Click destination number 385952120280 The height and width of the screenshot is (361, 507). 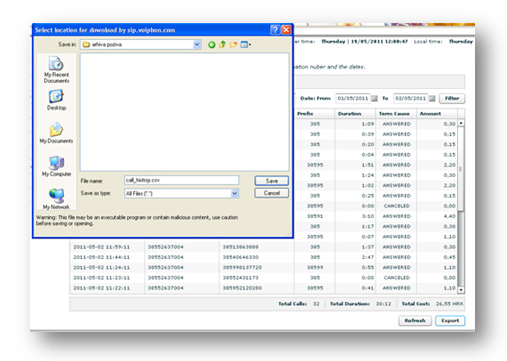(x=242, y=288)
